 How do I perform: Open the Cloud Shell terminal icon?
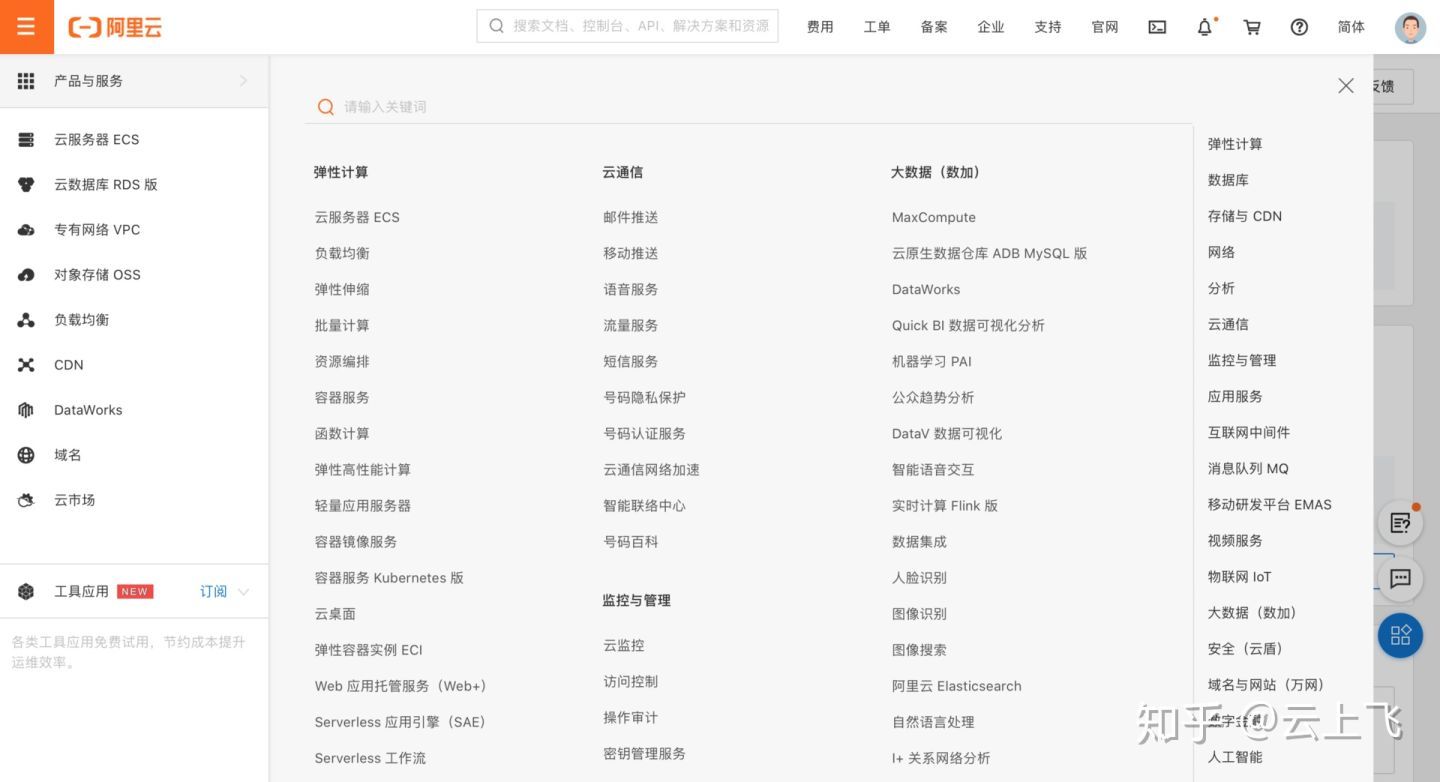tap(1157, 27)
